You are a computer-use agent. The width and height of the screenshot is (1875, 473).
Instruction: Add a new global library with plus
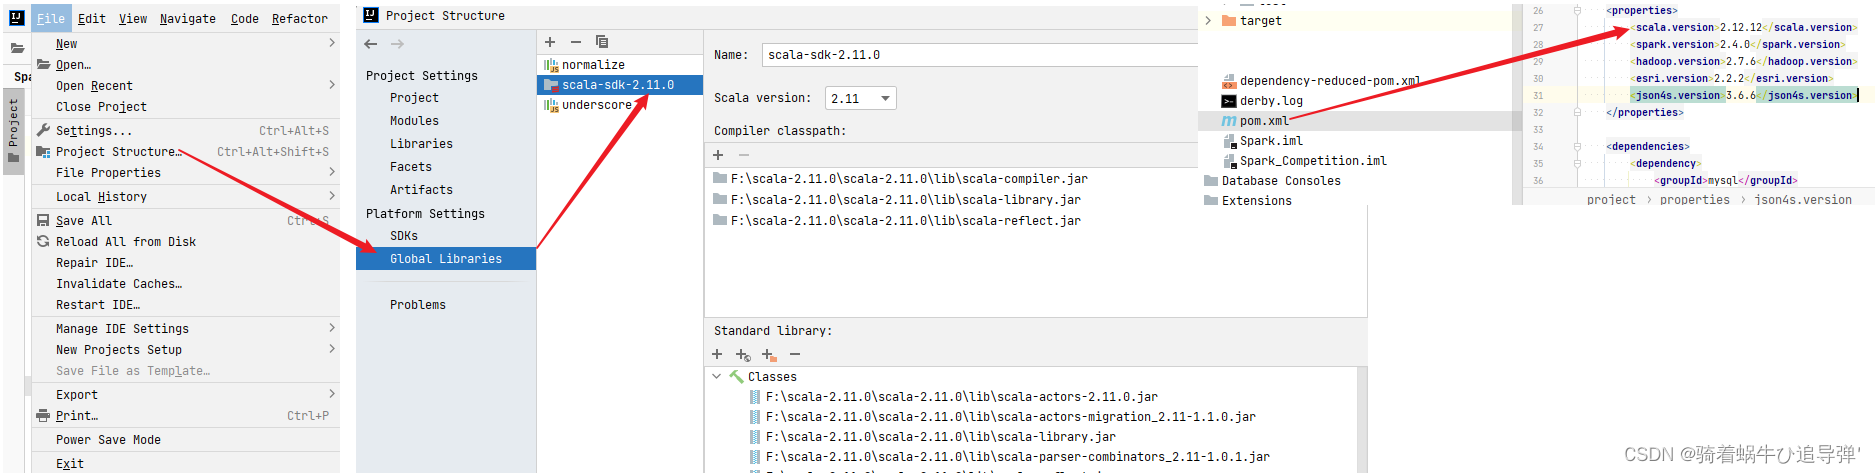coord(550,42)
